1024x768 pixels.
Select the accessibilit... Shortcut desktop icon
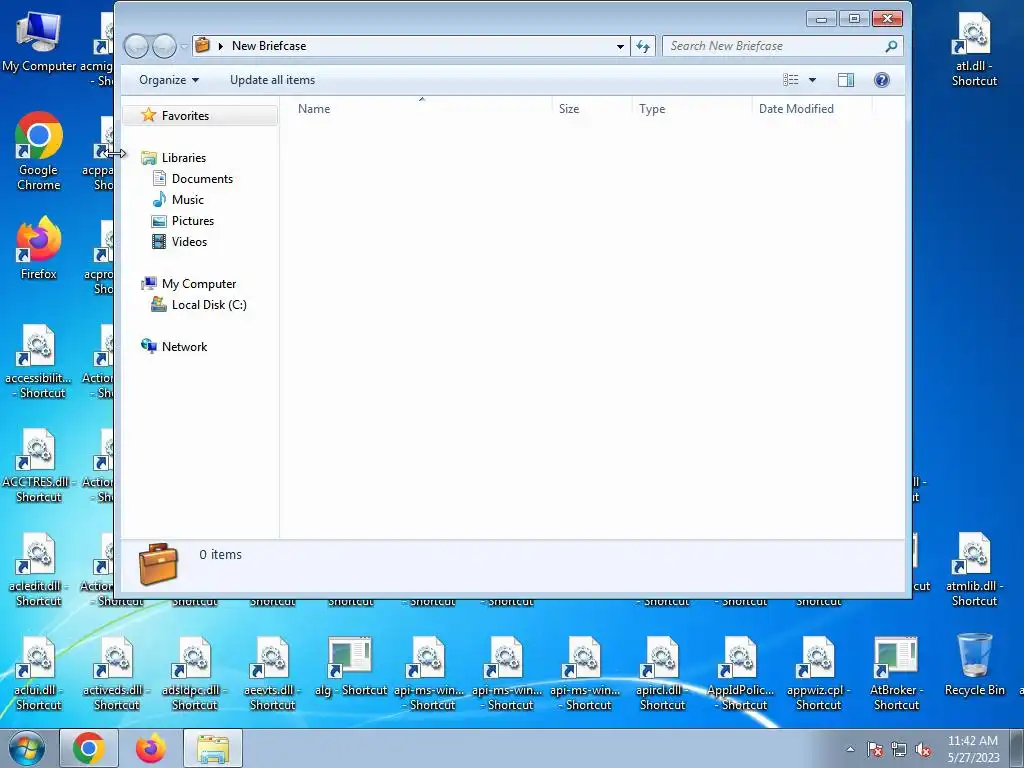pos(39,361)
